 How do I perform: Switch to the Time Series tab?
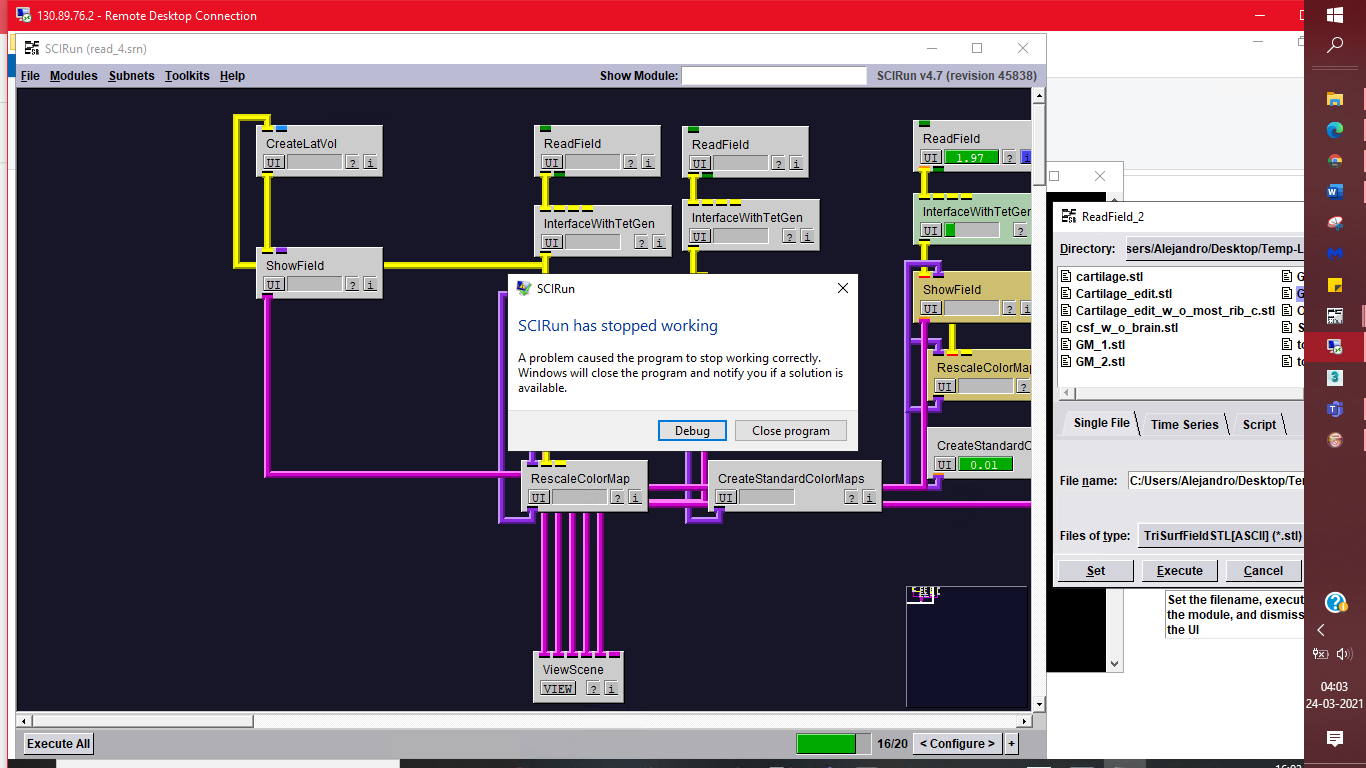point(1185,424)
